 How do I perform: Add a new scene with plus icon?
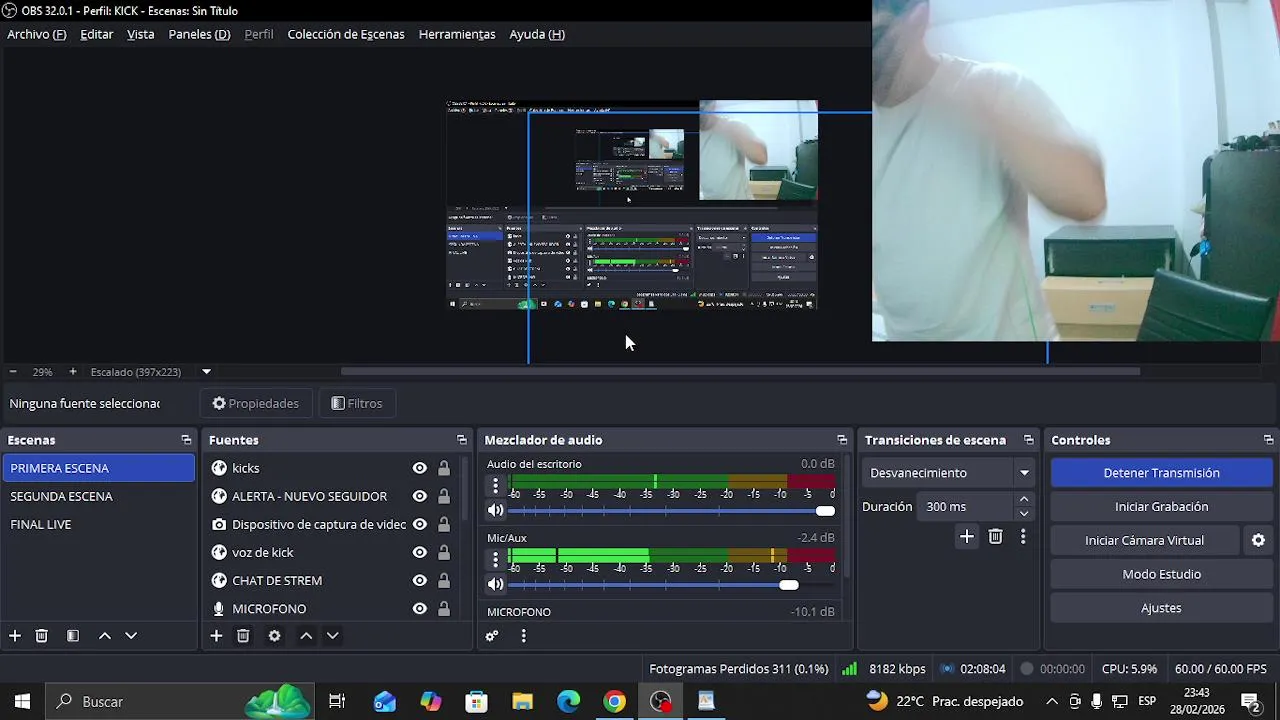coord(15,636)
